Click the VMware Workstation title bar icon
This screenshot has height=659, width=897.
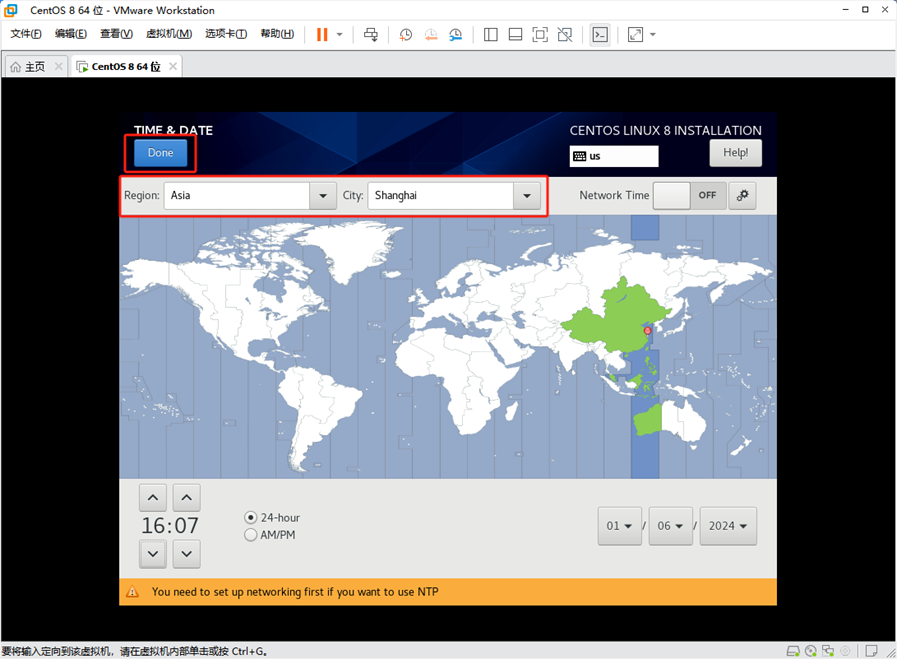[11, 10]
